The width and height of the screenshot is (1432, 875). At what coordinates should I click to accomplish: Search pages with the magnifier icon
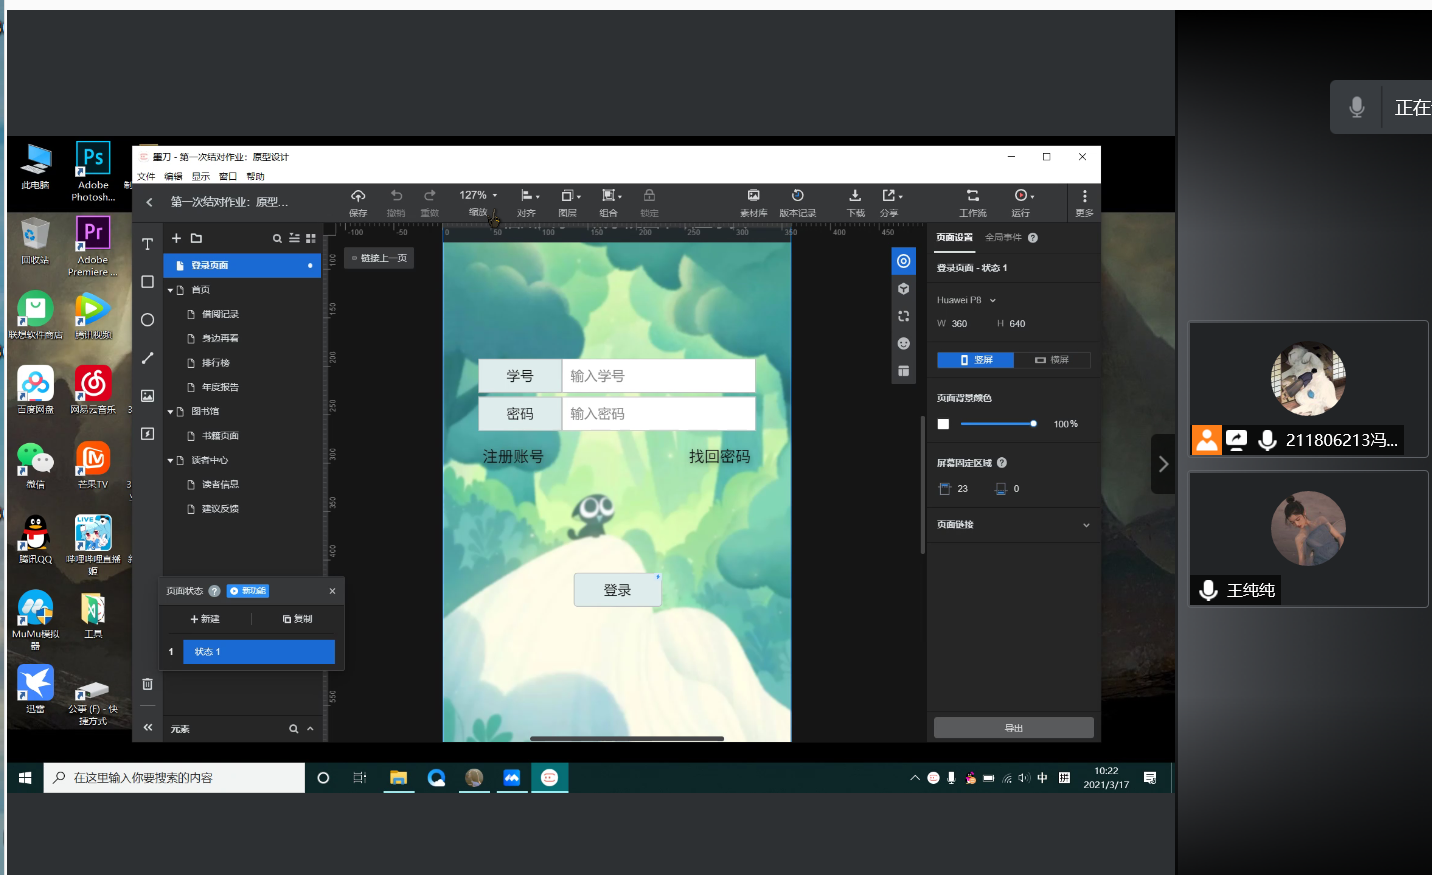coord(277,239)
